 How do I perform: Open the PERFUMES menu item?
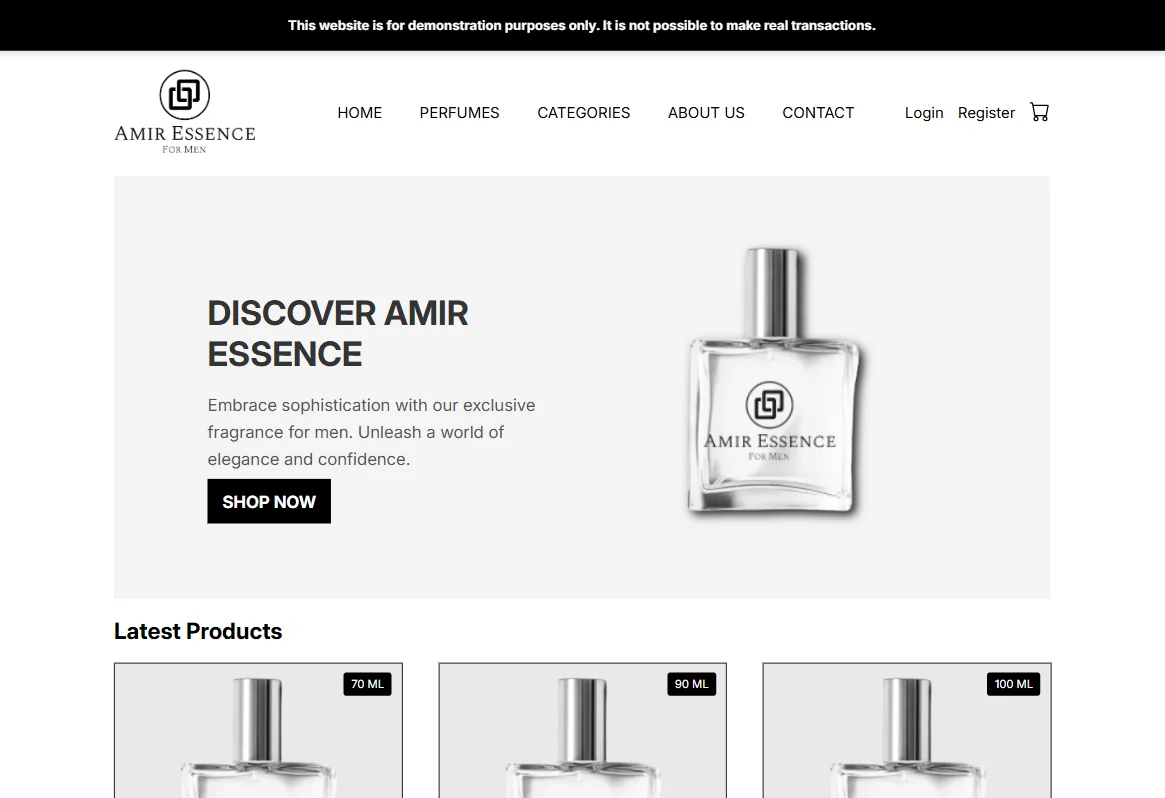(x=459, y=113)
